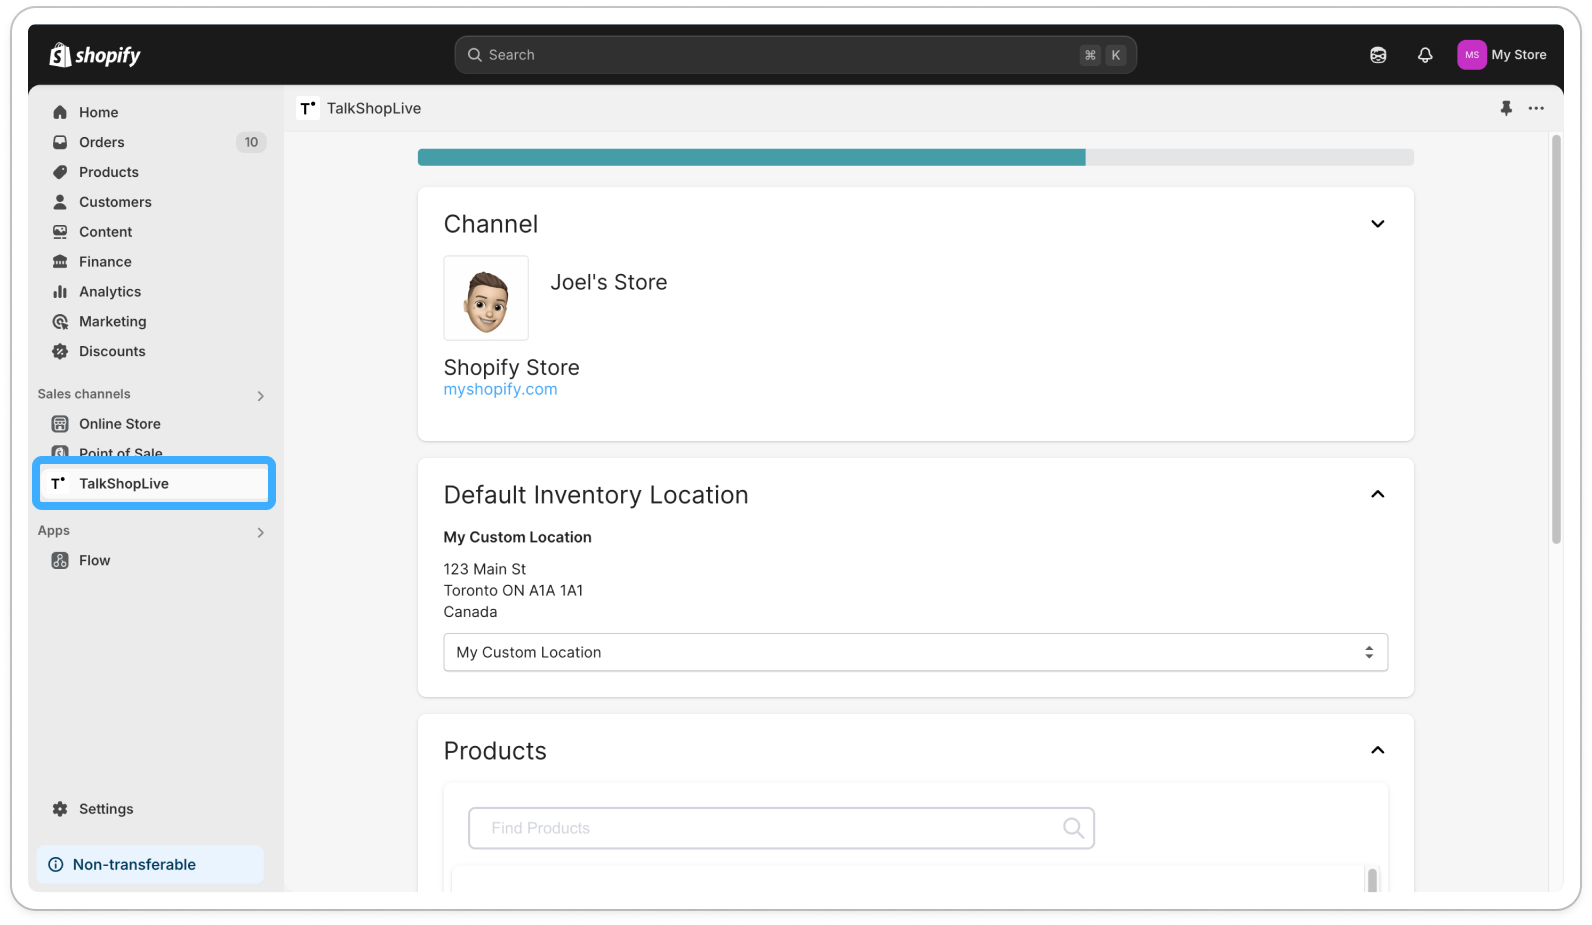Collapse the Products section
The image size is (1592, 925).
[x=1377, y=750]
